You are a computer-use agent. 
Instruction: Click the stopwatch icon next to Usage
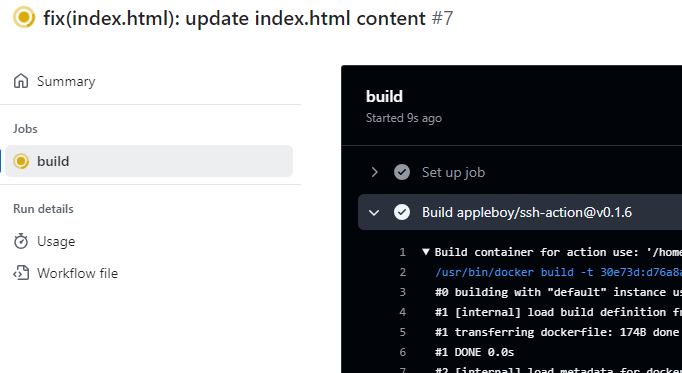21,241
